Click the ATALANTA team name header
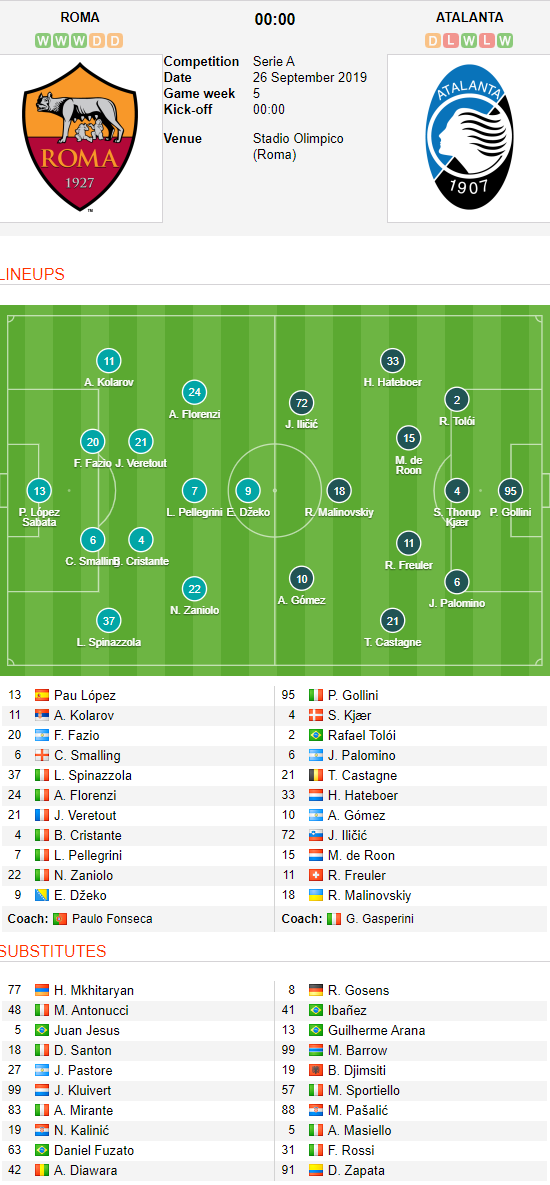 [x=469, y=17]
